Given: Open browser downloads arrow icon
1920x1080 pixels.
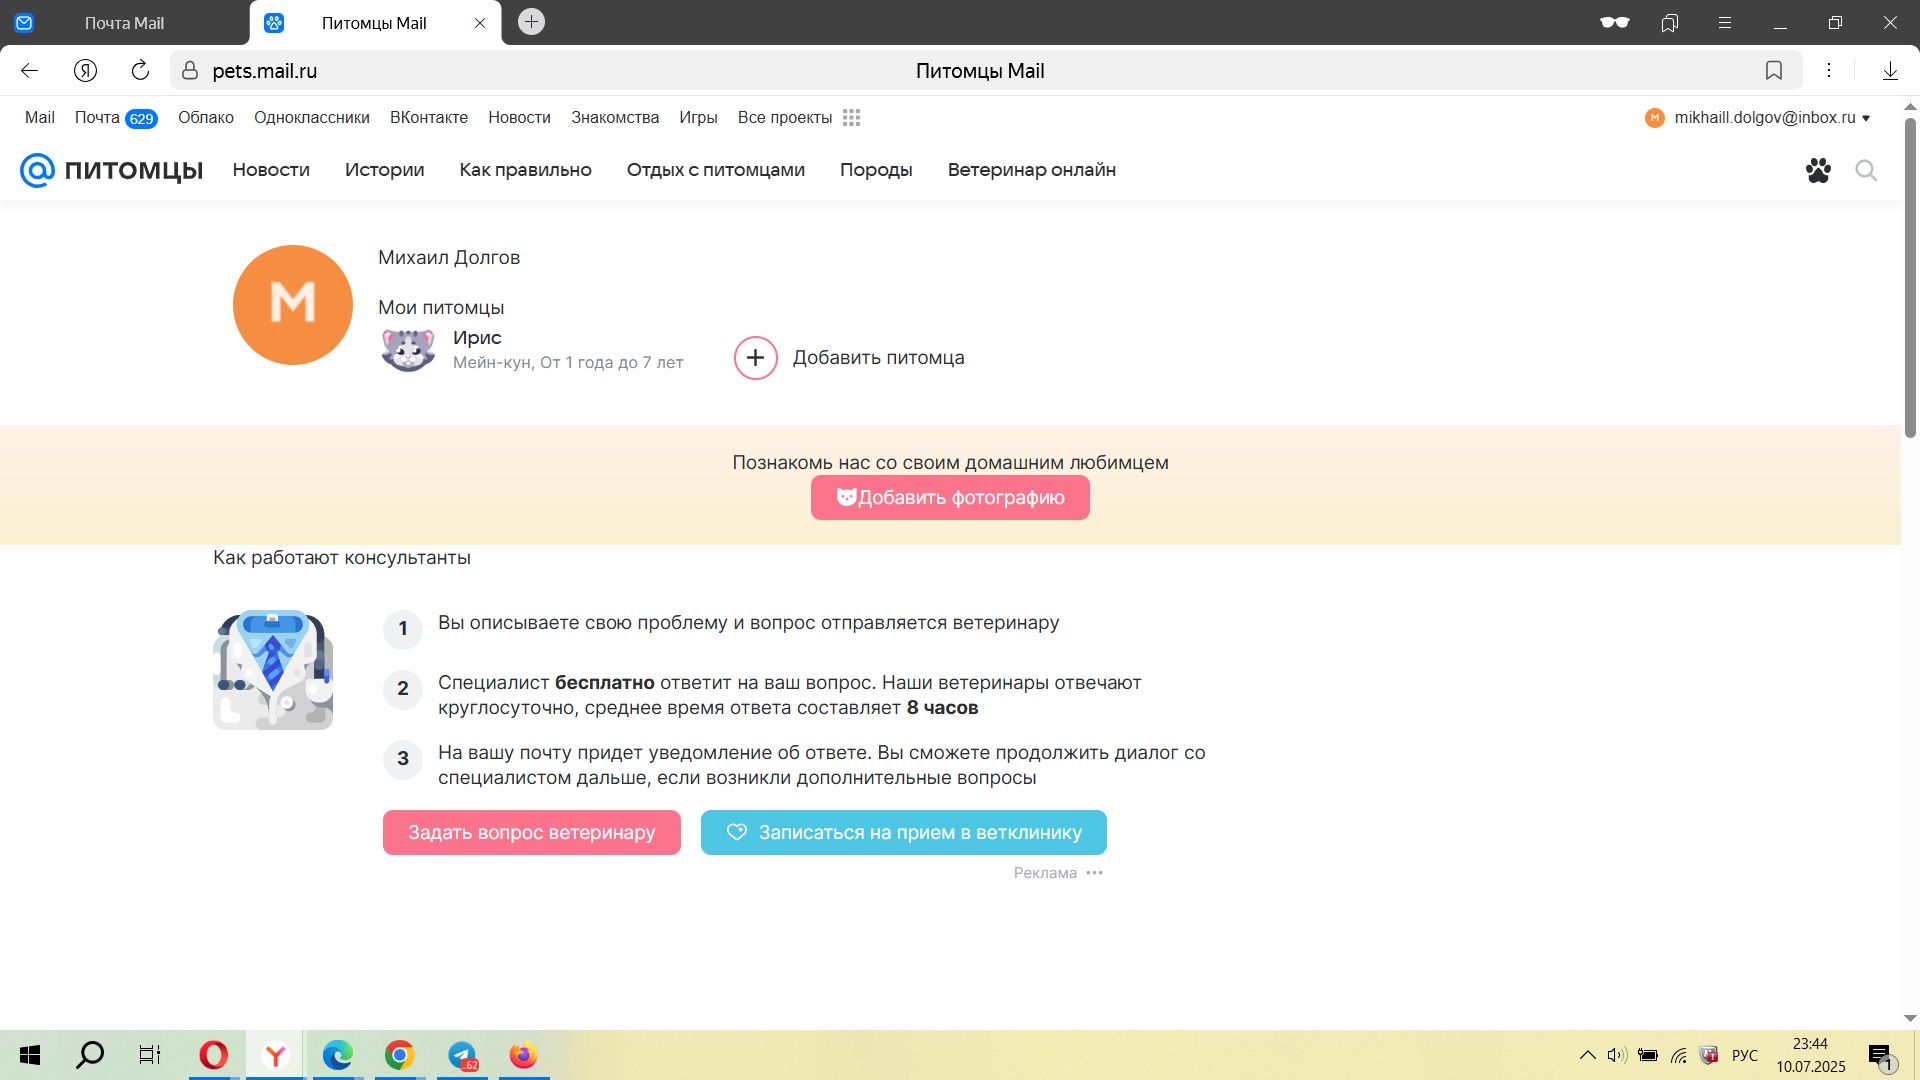Looking at the screenshot, I should point(1890,70).
